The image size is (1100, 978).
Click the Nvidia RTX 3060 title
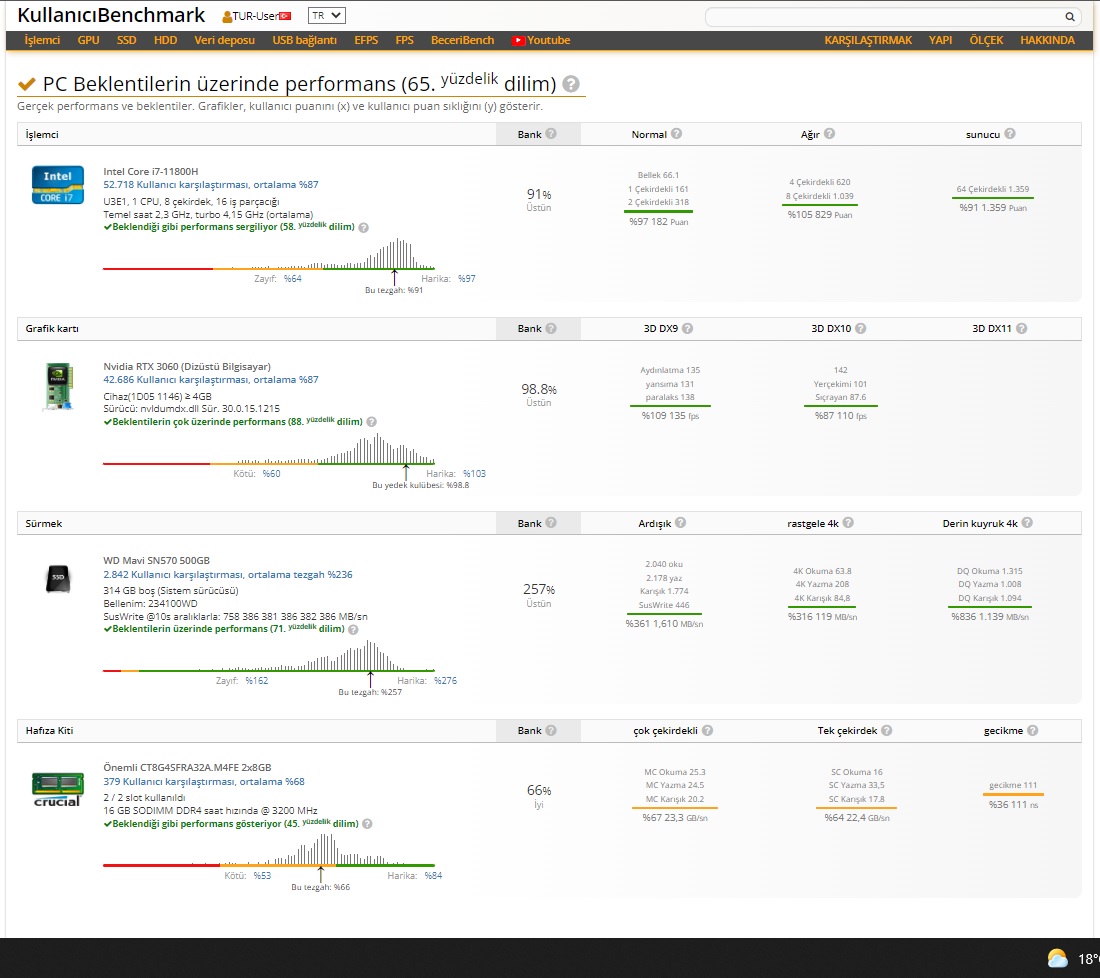tap(187, 366)
